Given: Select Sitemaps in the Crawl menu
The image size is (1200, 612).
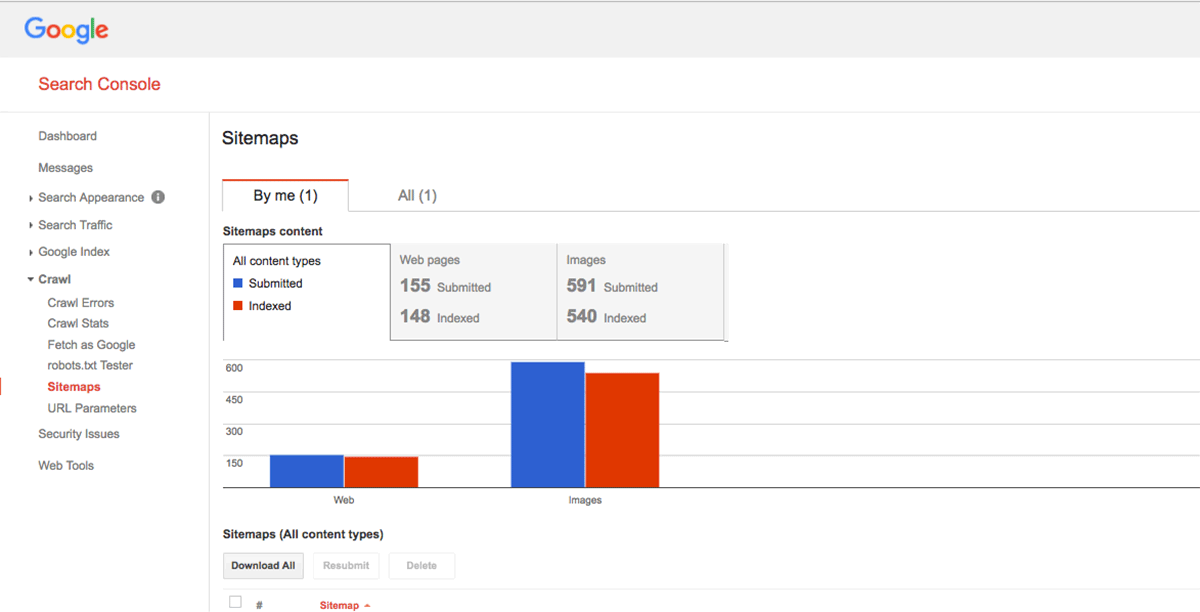Looking at the screenshot, I should [74, 387].
